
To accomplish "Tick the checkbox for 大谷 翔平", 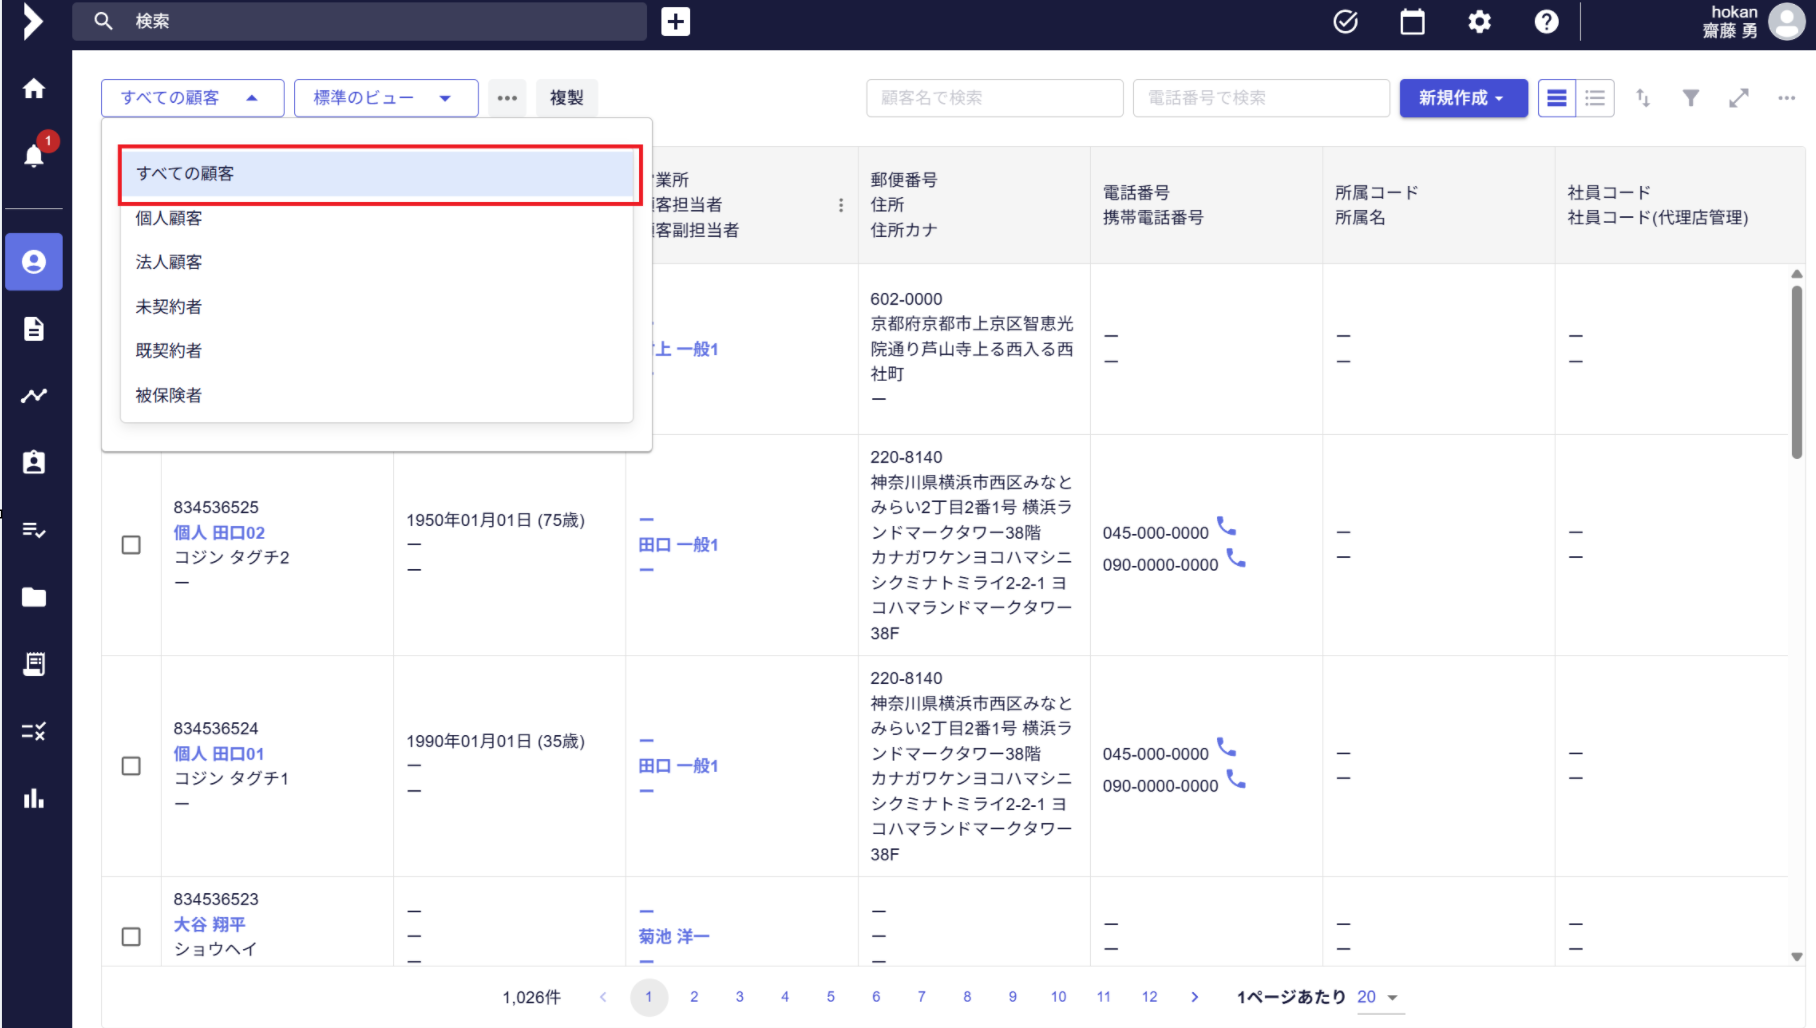I will click(131, 937).
